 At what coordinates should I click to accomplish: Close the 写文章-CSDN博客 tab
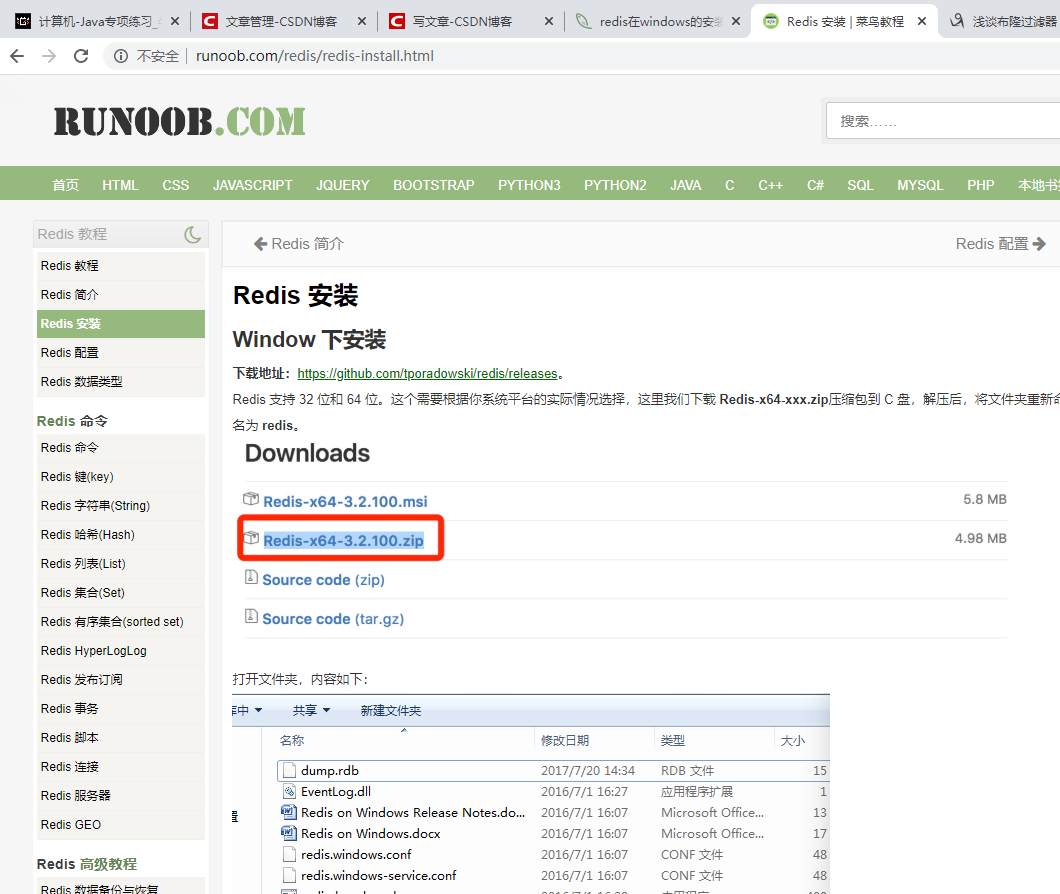tap(549, 22)
